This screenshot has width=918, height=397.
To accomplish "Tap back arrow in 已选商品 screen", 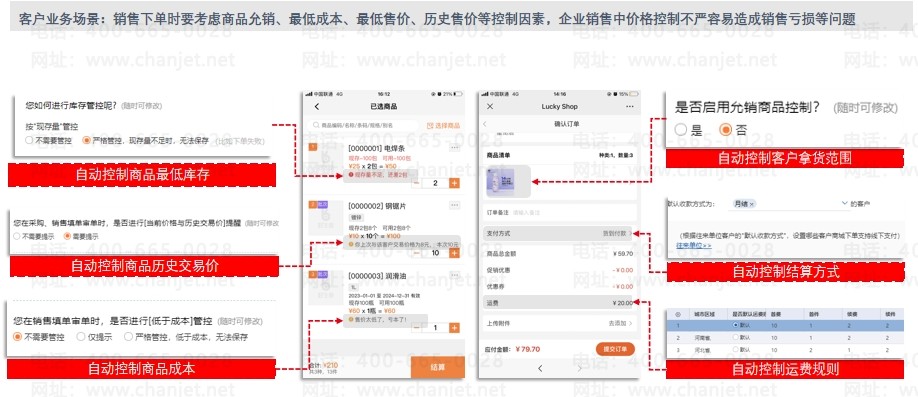I will [x=317, y=107].
